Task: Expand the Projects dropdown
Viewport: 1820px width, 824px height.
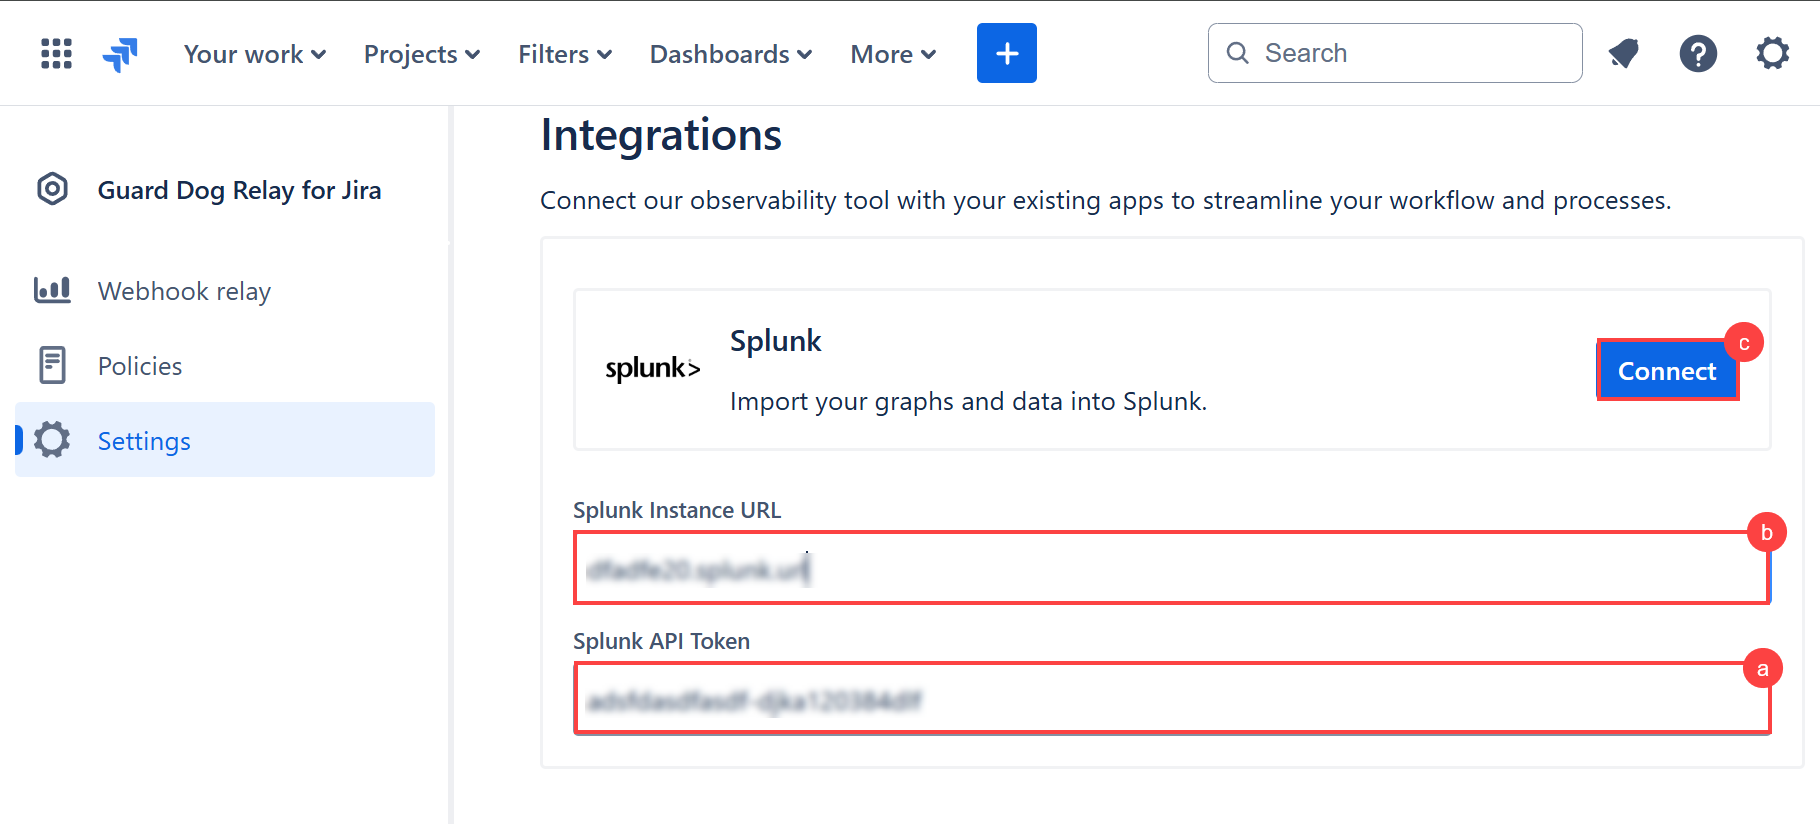Action: (x=422, y=54)
